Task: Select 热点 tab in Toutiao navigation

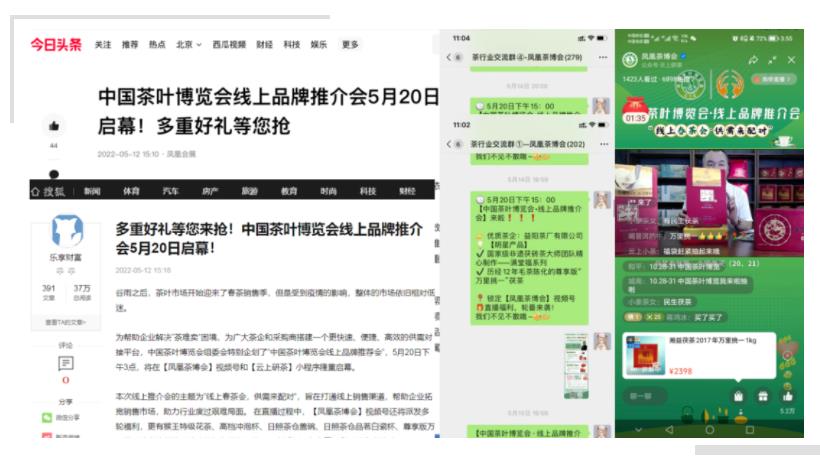Action: 157,44
